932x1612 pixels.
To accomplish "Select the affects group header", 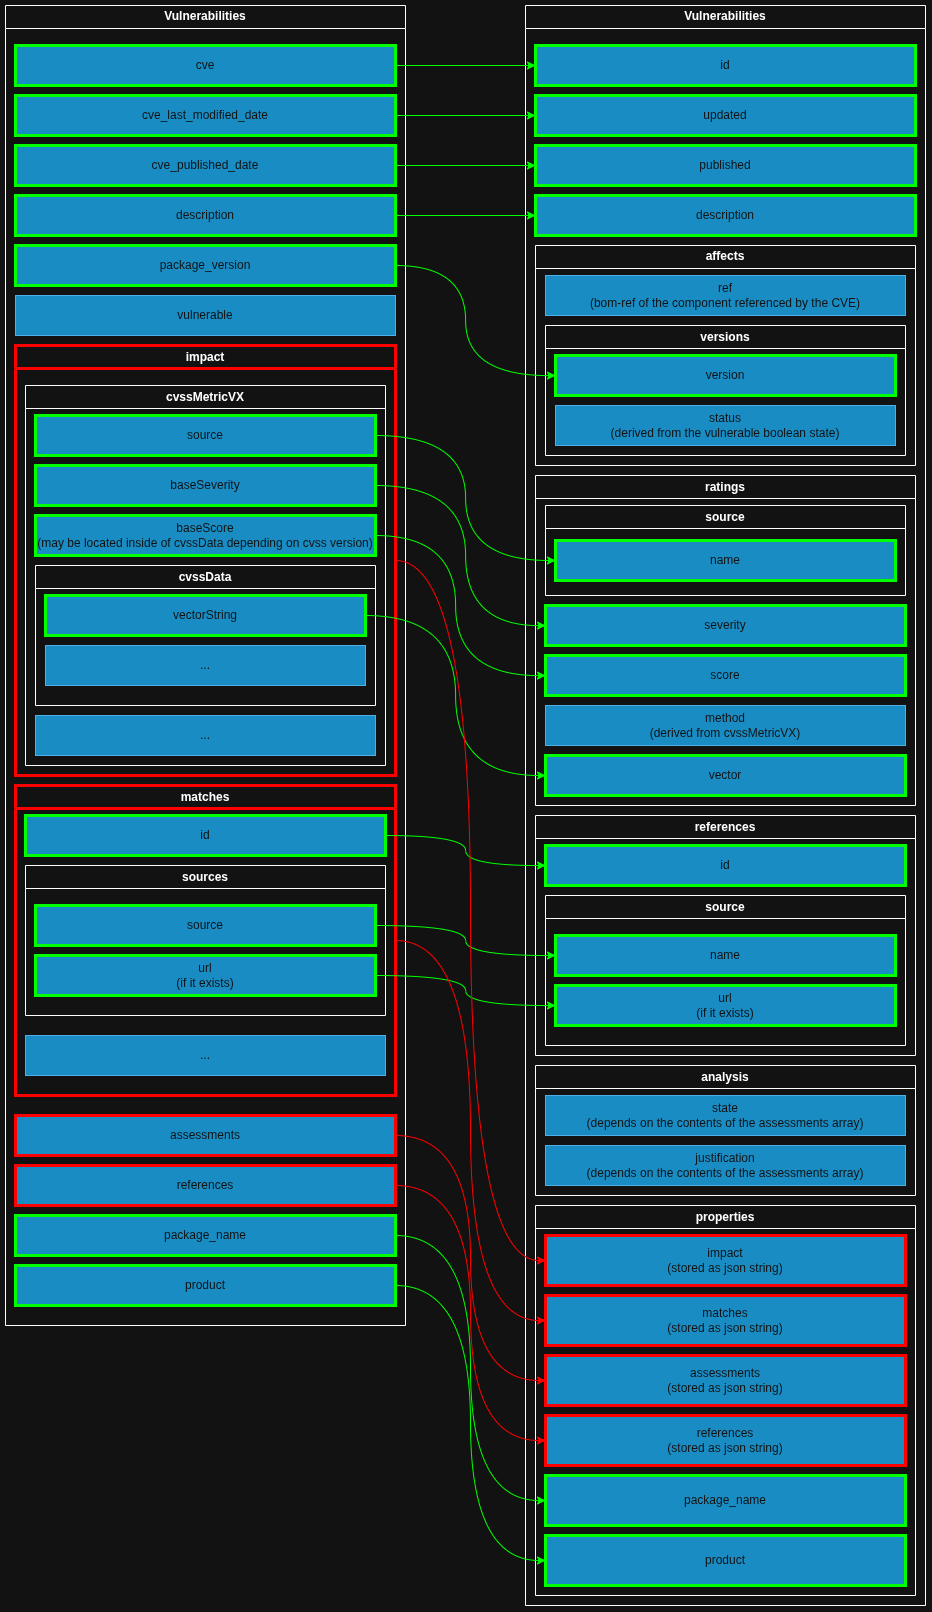I will (x=725, y=257).
